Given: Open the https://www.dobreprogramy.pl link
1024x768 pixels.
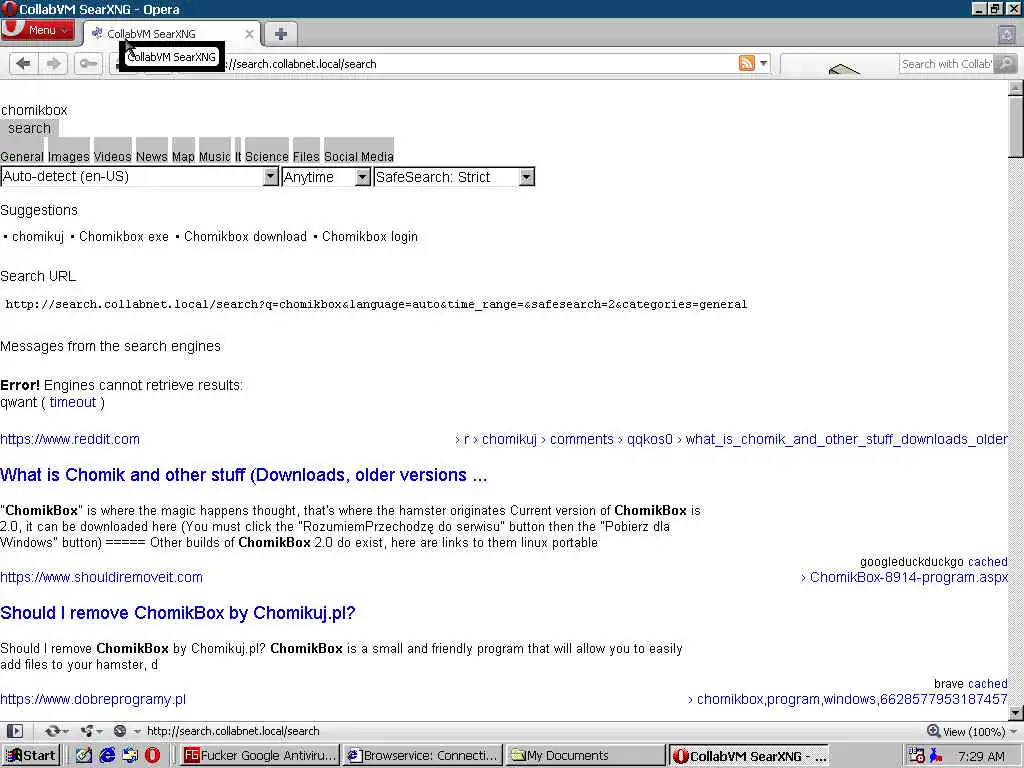Looking at the screenshot, I should [93, 699].
